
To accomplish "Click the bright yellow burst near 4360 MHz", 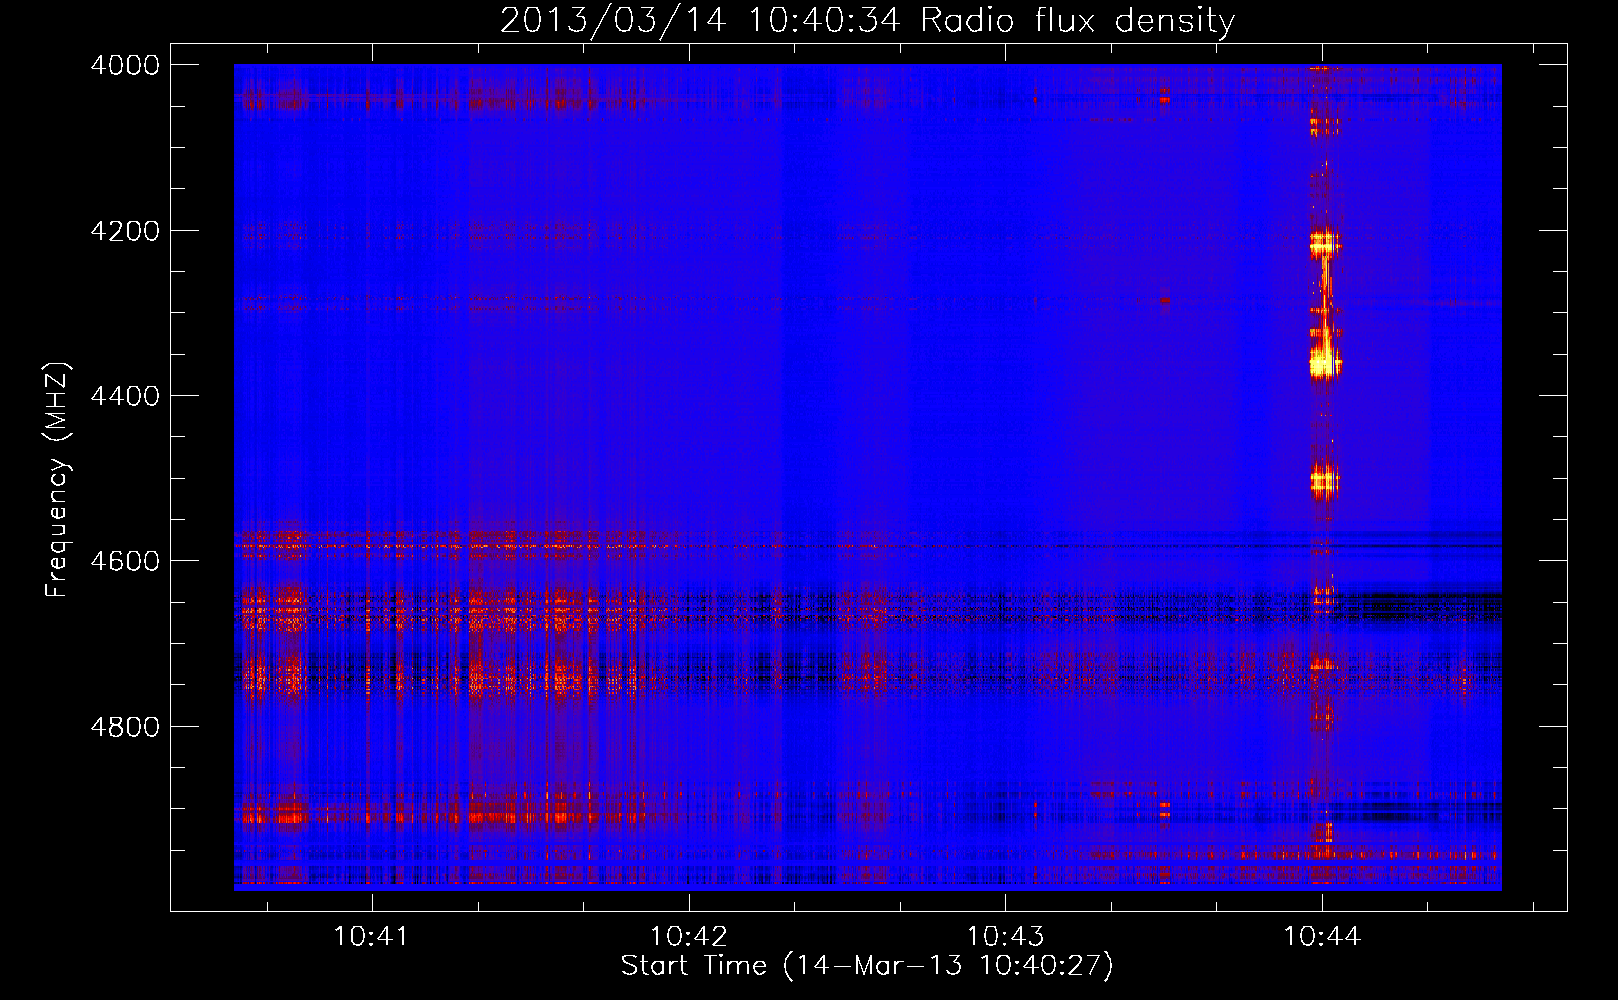I will (x=1324, y=362).
